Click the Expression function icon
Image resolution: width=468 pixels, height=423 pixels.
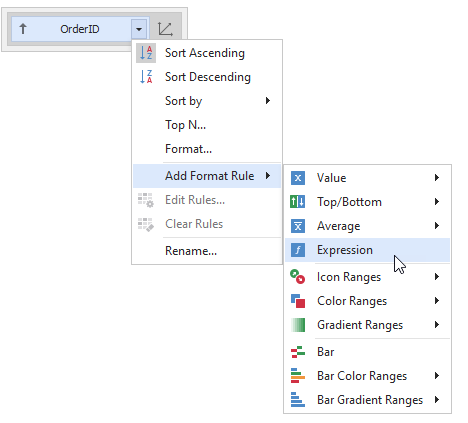(298, 250)
